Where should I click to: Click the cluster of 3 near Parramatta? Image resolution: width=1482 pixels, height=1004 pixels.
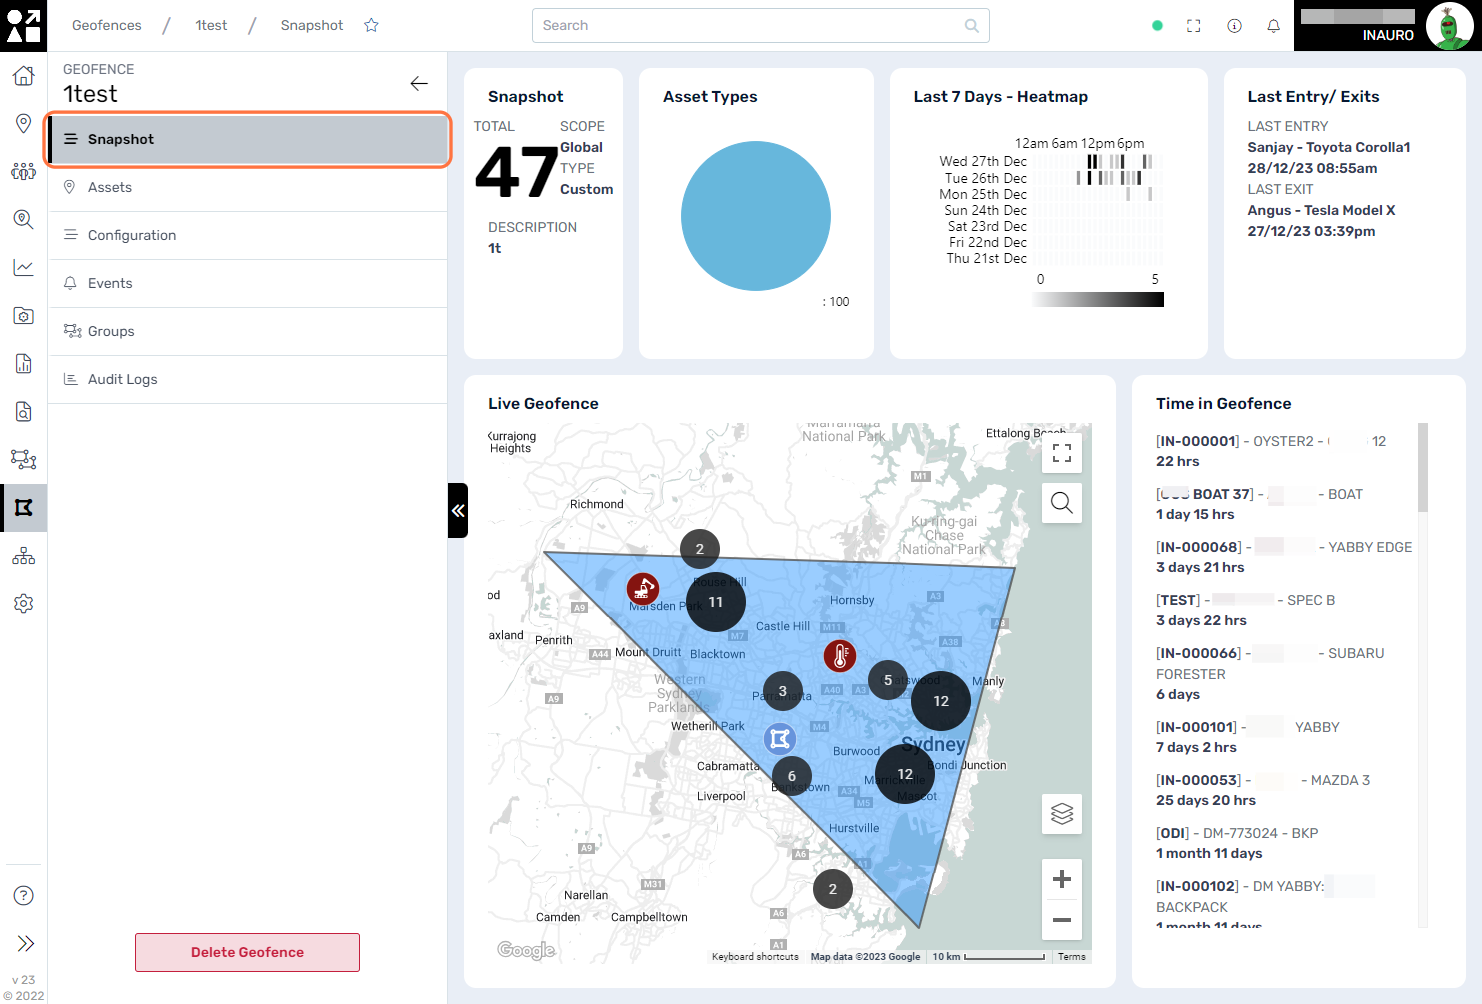783,691
